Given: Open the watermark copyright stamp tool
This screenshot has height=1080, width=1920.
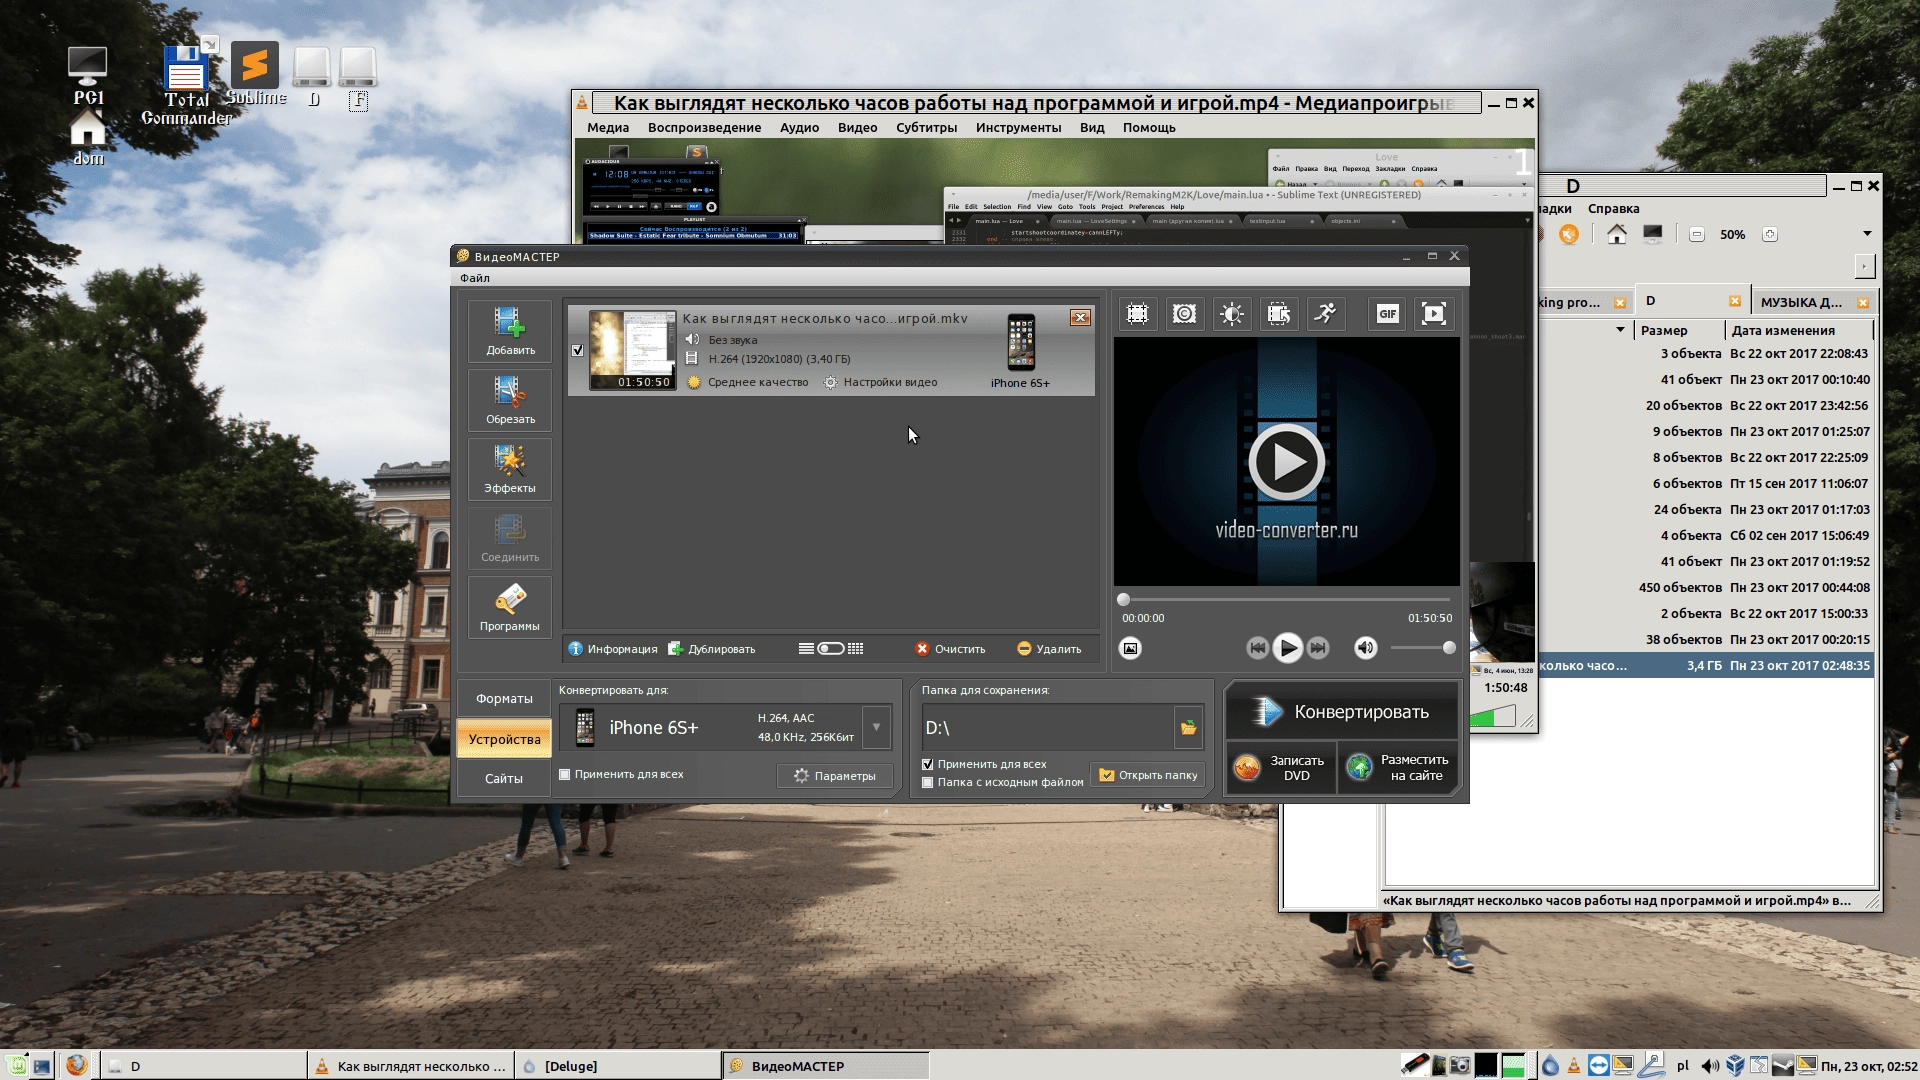Looking at the screenshot, I should click(1184, 314).
